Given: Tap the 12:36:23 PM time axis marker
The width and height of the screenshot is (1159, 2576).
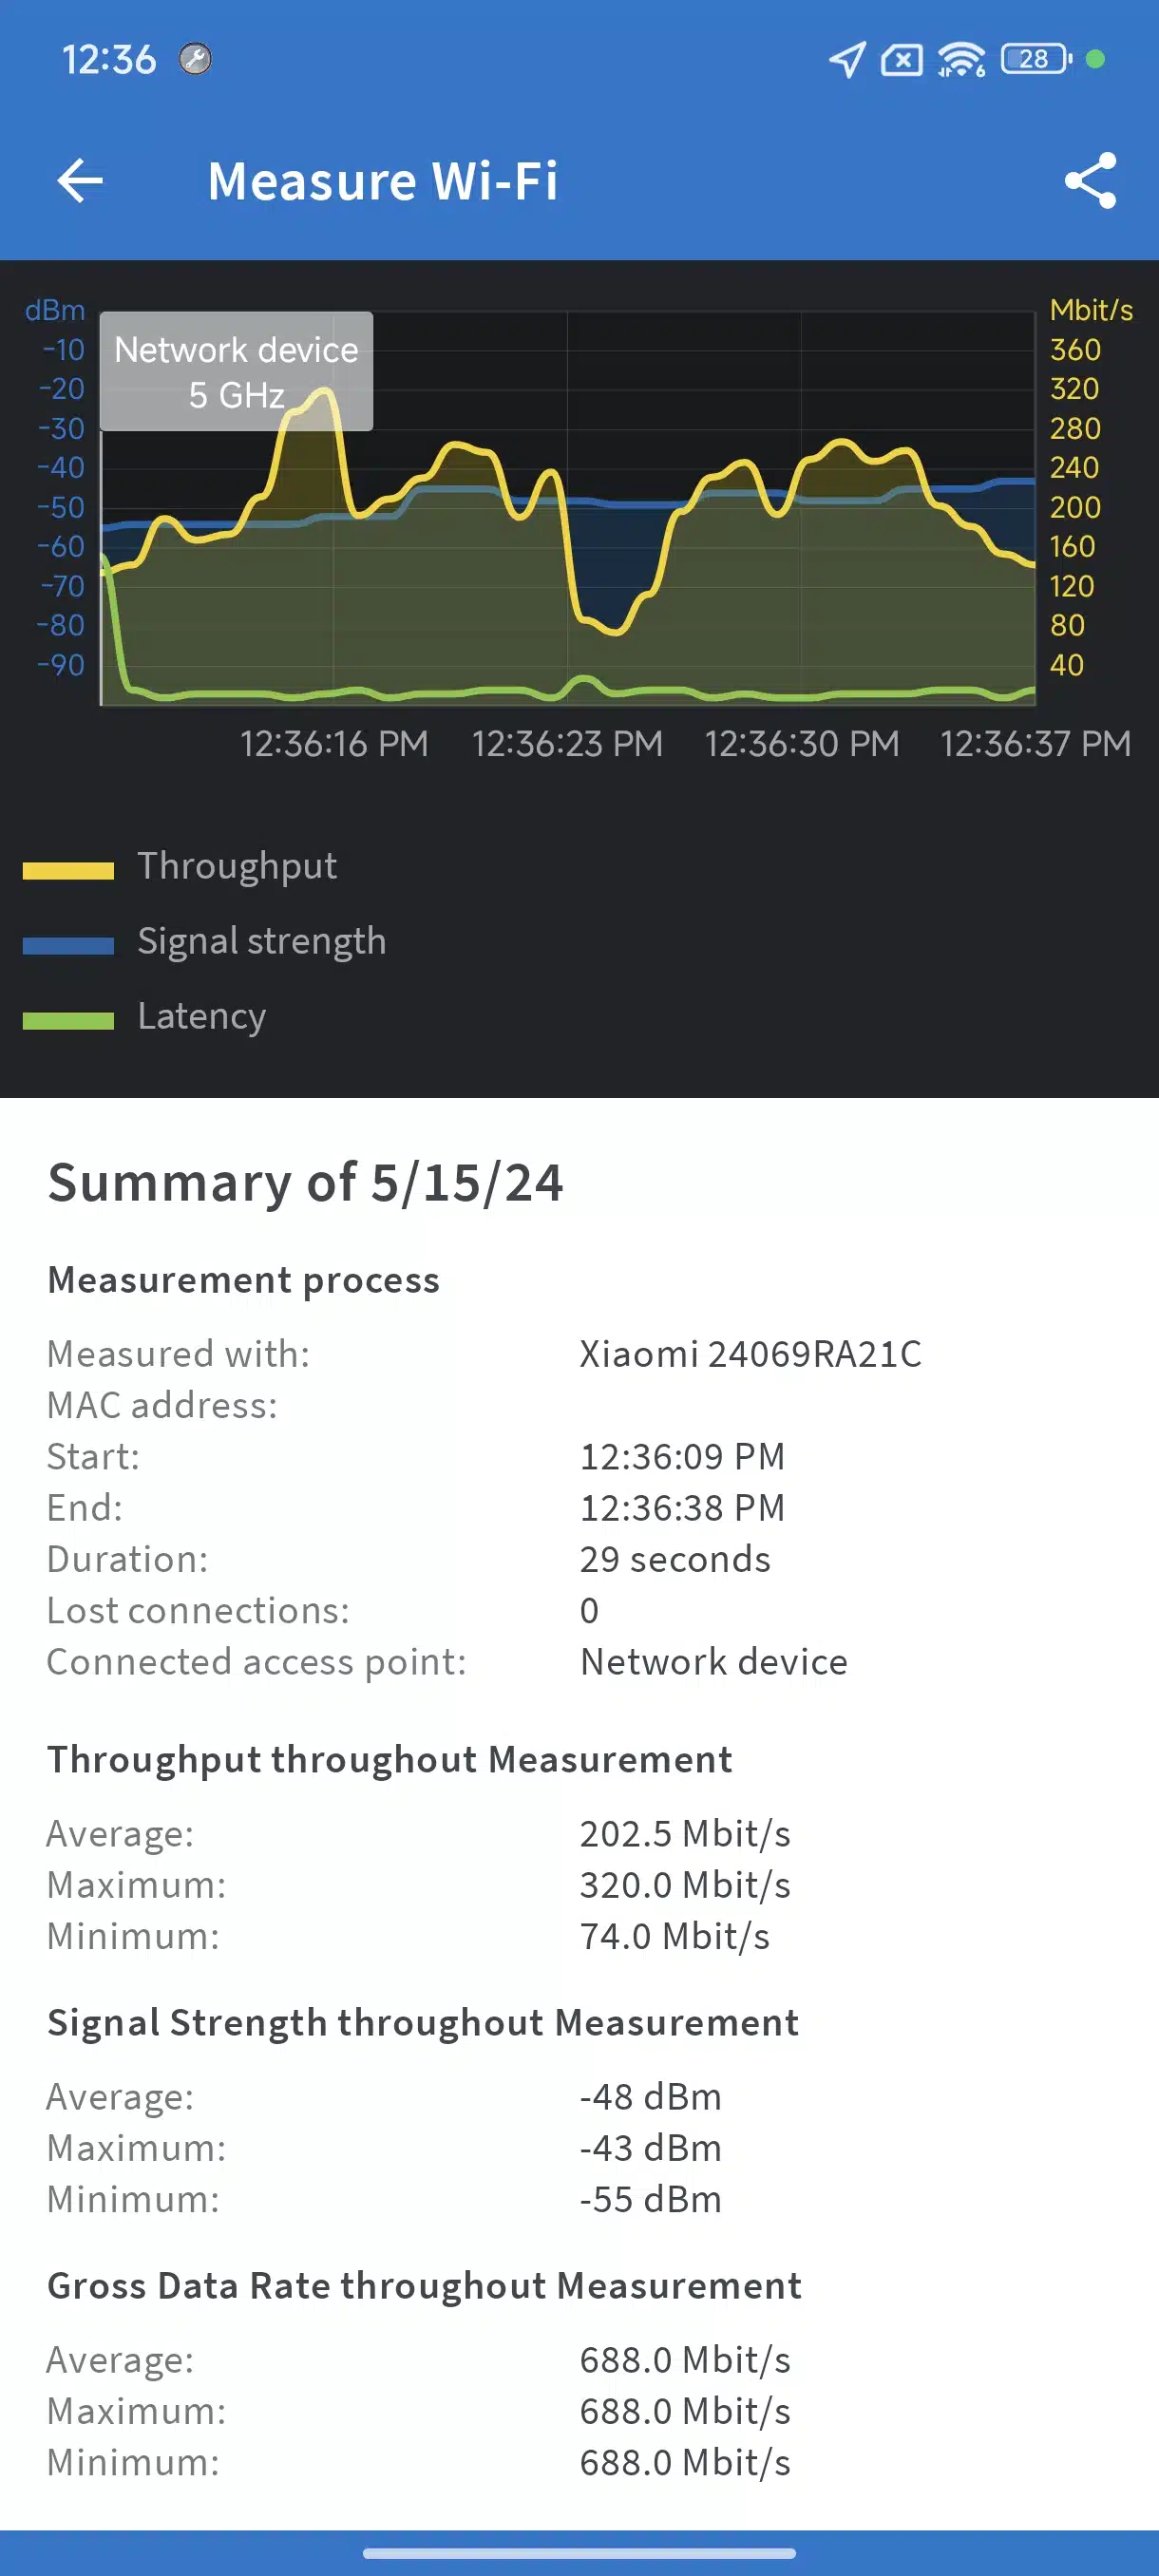Looking at the screenshot, I should (567, 744).
